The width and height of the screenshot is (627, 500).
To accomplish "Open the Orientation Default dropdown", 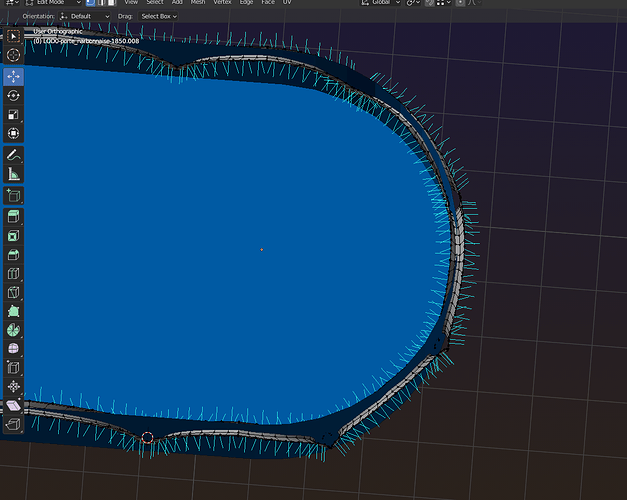I will point(84,16).
